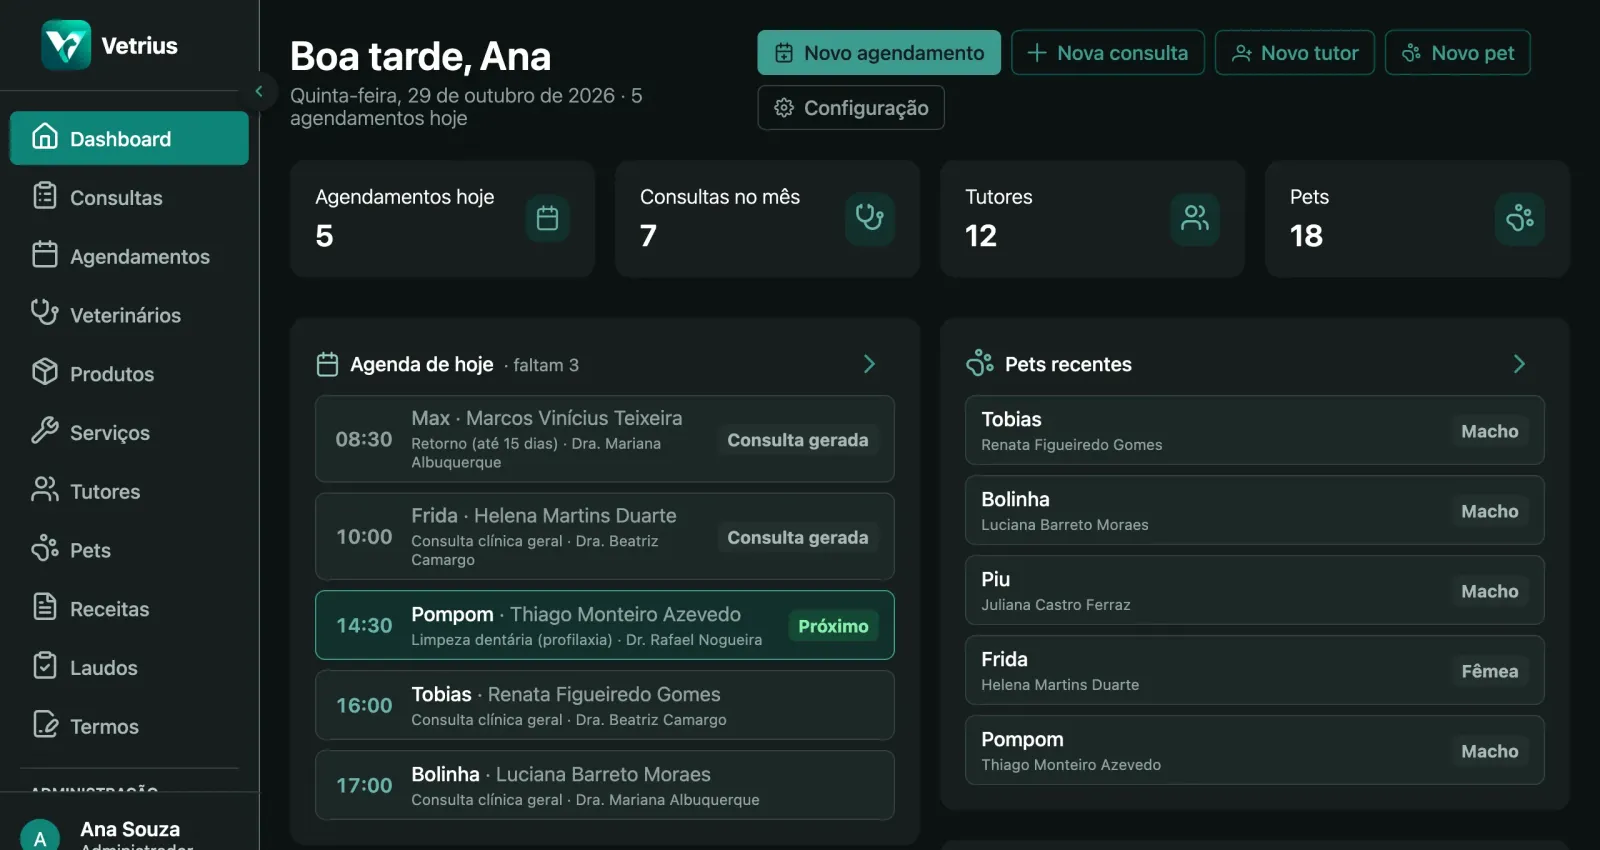The image size is (1600, 850).
Task: Click the Tutores statistic value 12
Action: (x=981, y=236)
